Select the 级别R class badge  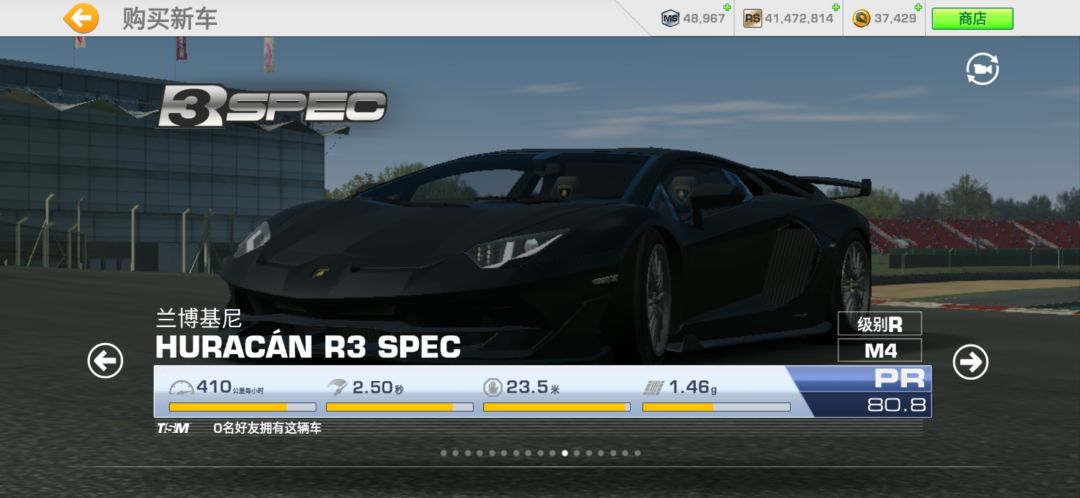click(x=880, y=324)
